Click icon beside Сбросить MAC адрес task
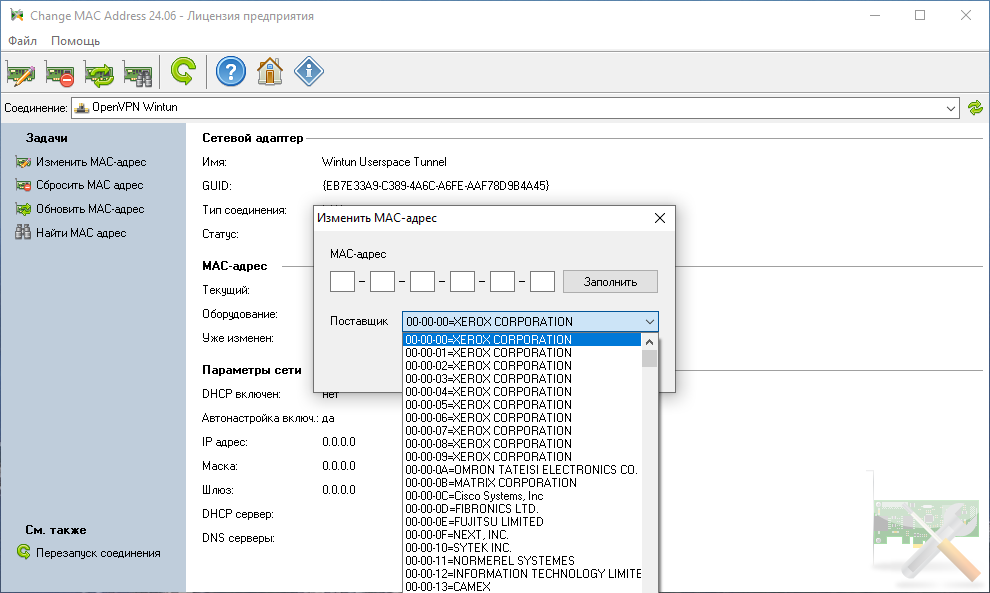Screen dimensions: 990x593 pyautogui.click(x=23, y=186)
